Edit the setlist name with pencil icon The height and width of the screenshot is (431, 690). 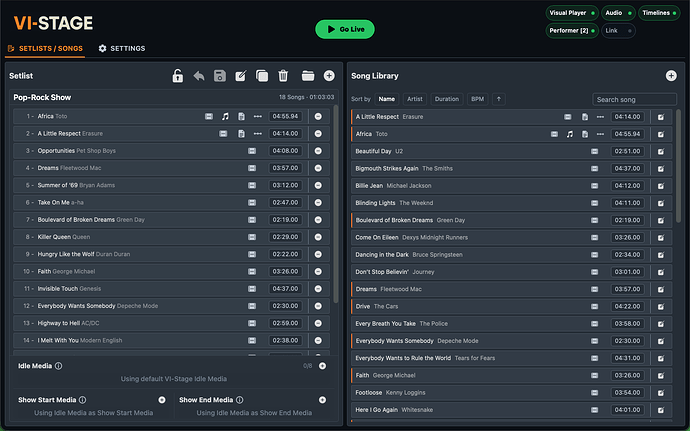pyautogui.click(x=241, y=76)
